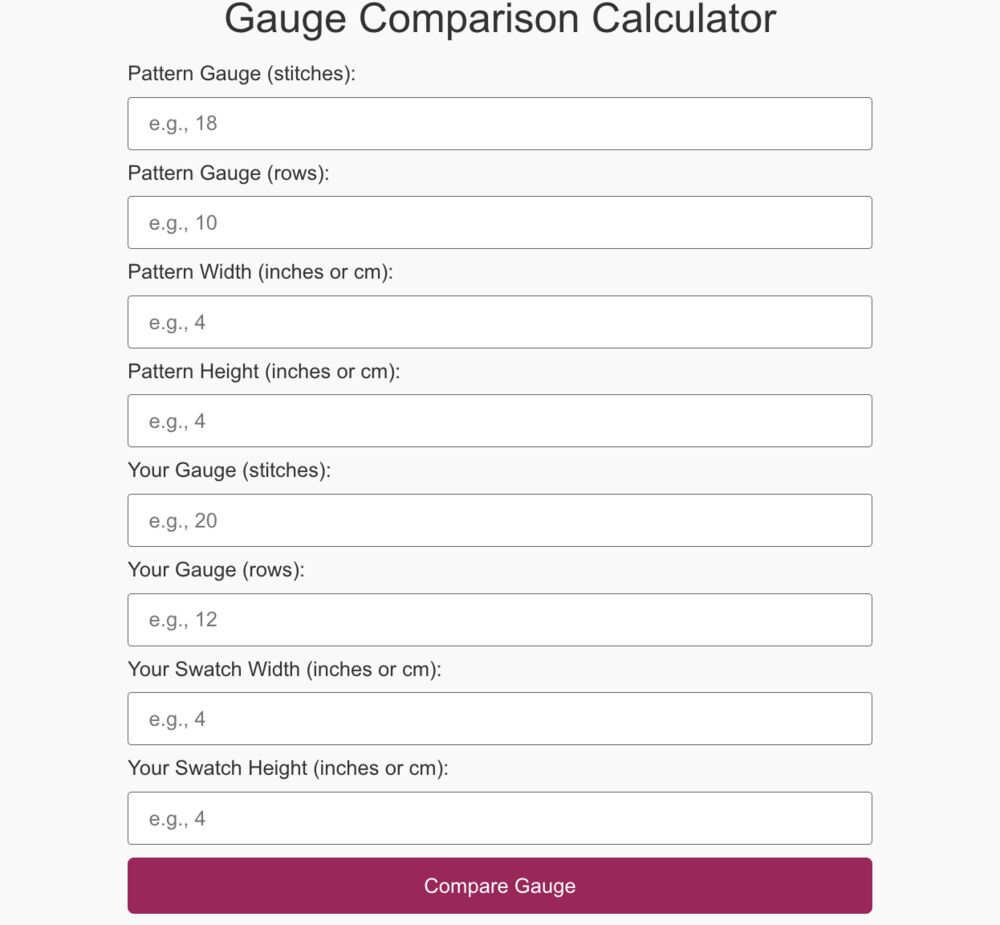Select the Pattern Width input field
The image size is (1000, 925).
[x=500, y=321]
